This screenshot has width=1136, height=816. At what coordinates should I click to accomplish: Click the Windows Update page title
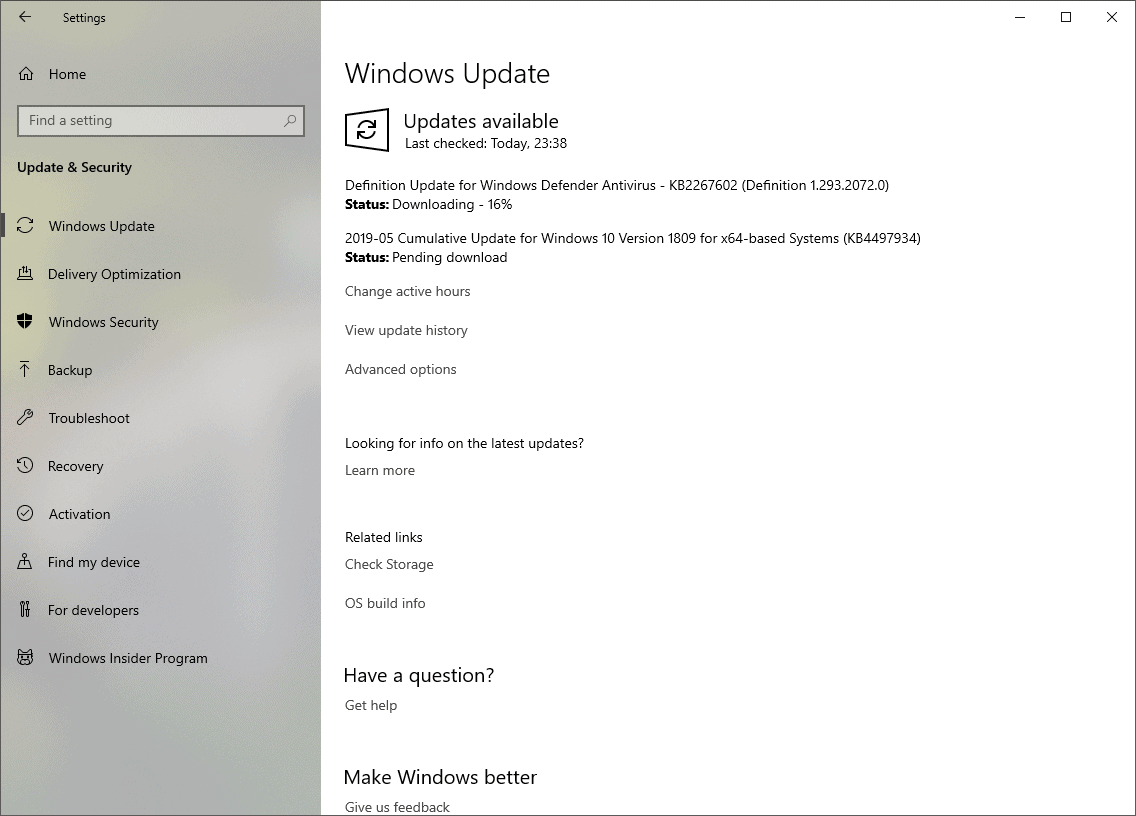pos(447,74)
